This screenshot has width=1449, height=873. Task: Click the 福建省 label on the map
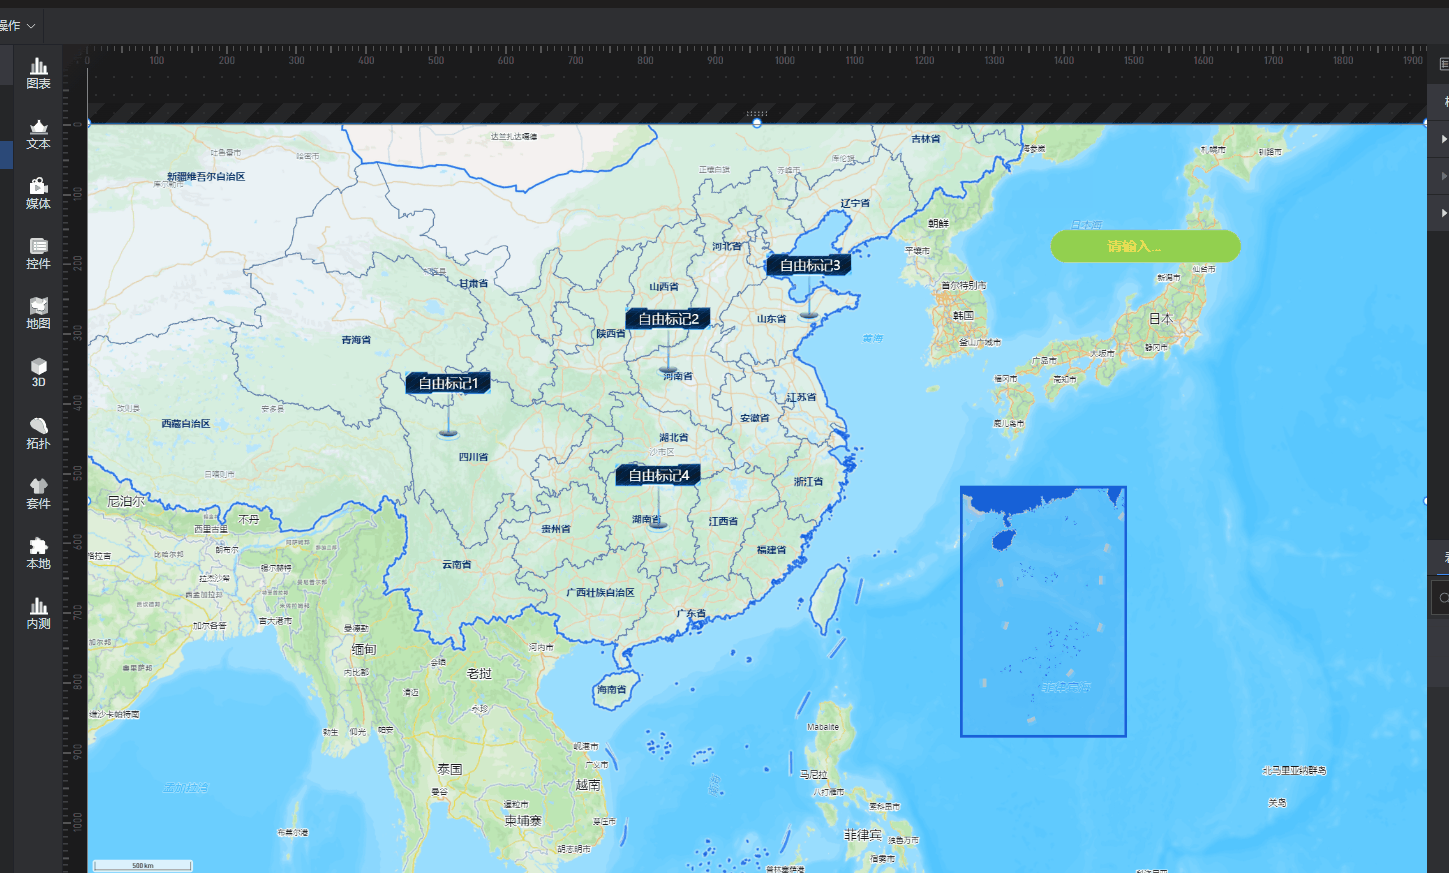[x=771, y=550]
